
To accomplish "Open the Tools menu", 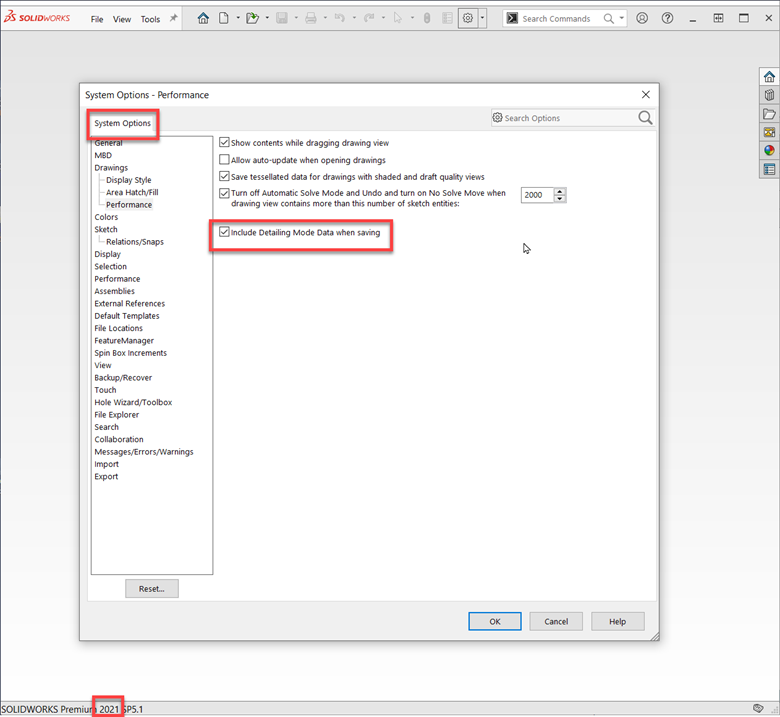I will click(150, 19).
